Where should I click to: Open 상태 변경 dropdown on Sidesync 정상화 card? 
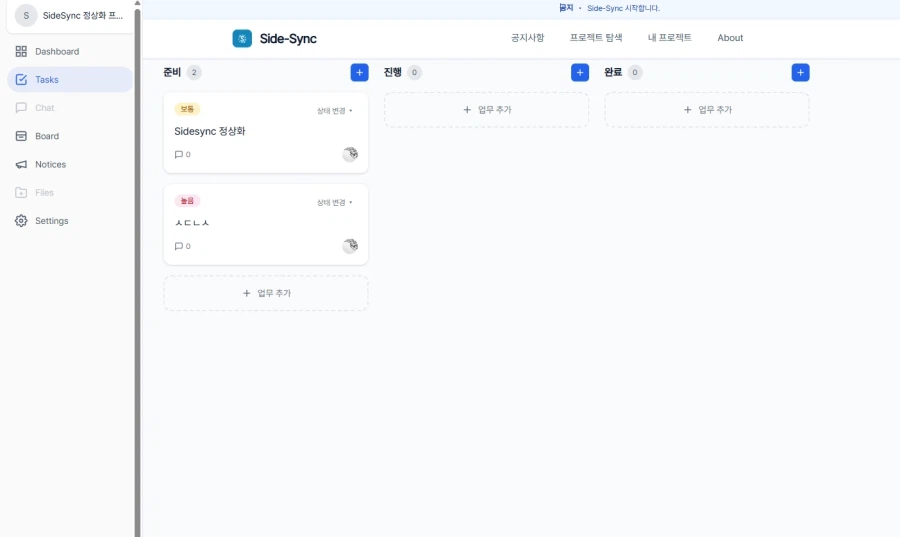(335, 111)
